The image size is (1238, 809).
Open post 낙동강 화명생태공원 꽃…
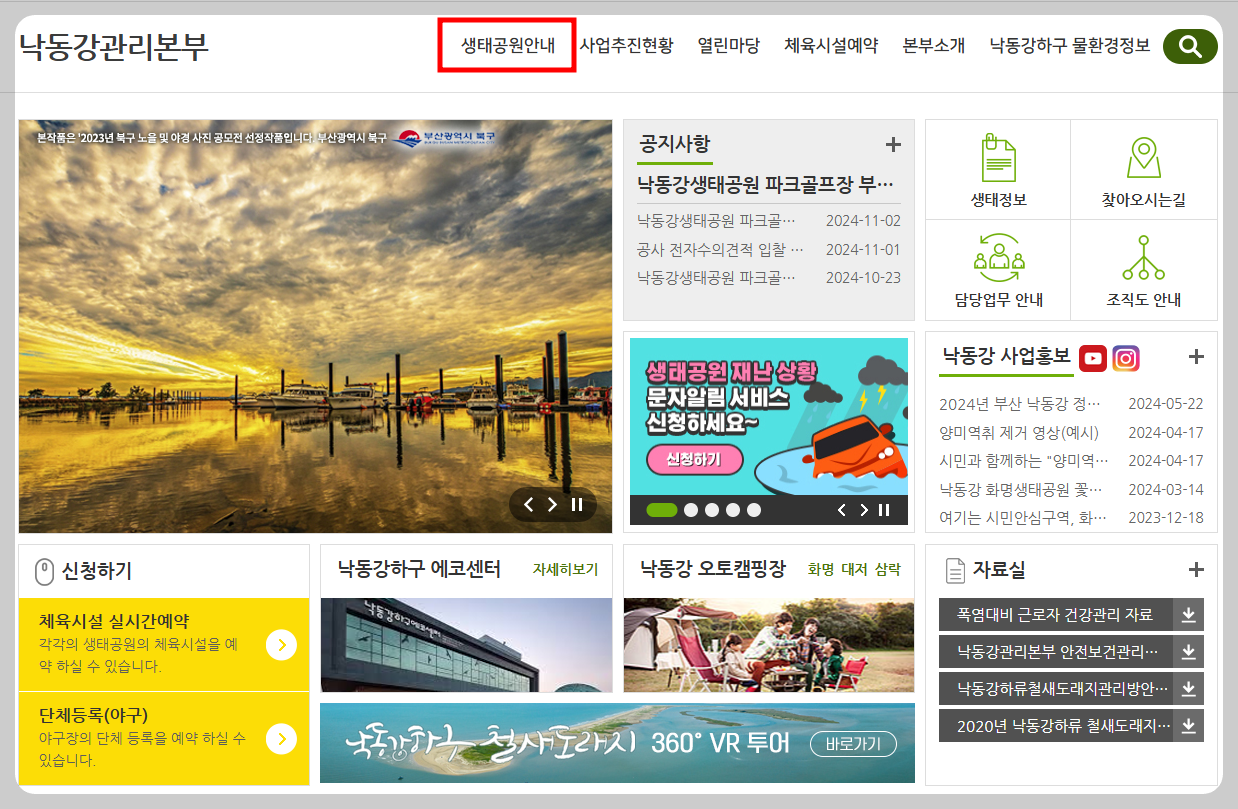click(x=1022, y=489)
